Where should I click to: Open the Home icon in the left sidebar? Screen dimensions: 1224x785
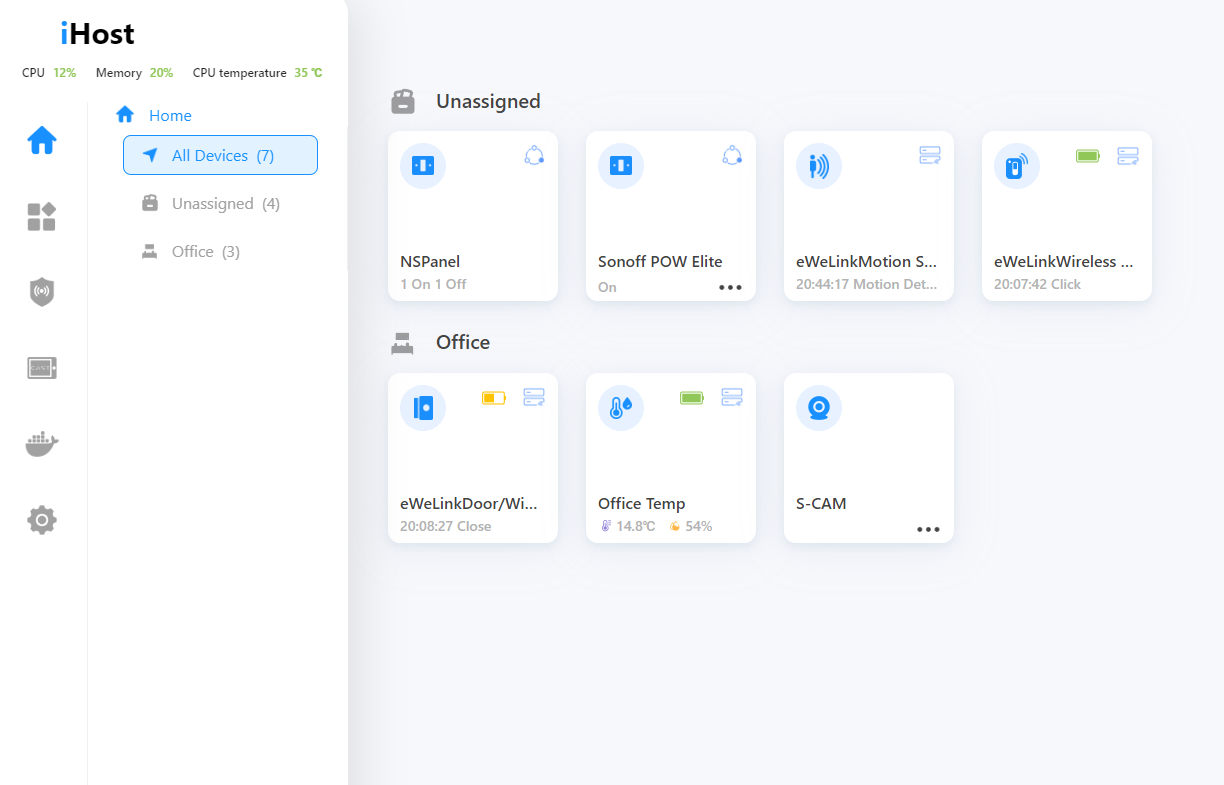click(42, 140)
